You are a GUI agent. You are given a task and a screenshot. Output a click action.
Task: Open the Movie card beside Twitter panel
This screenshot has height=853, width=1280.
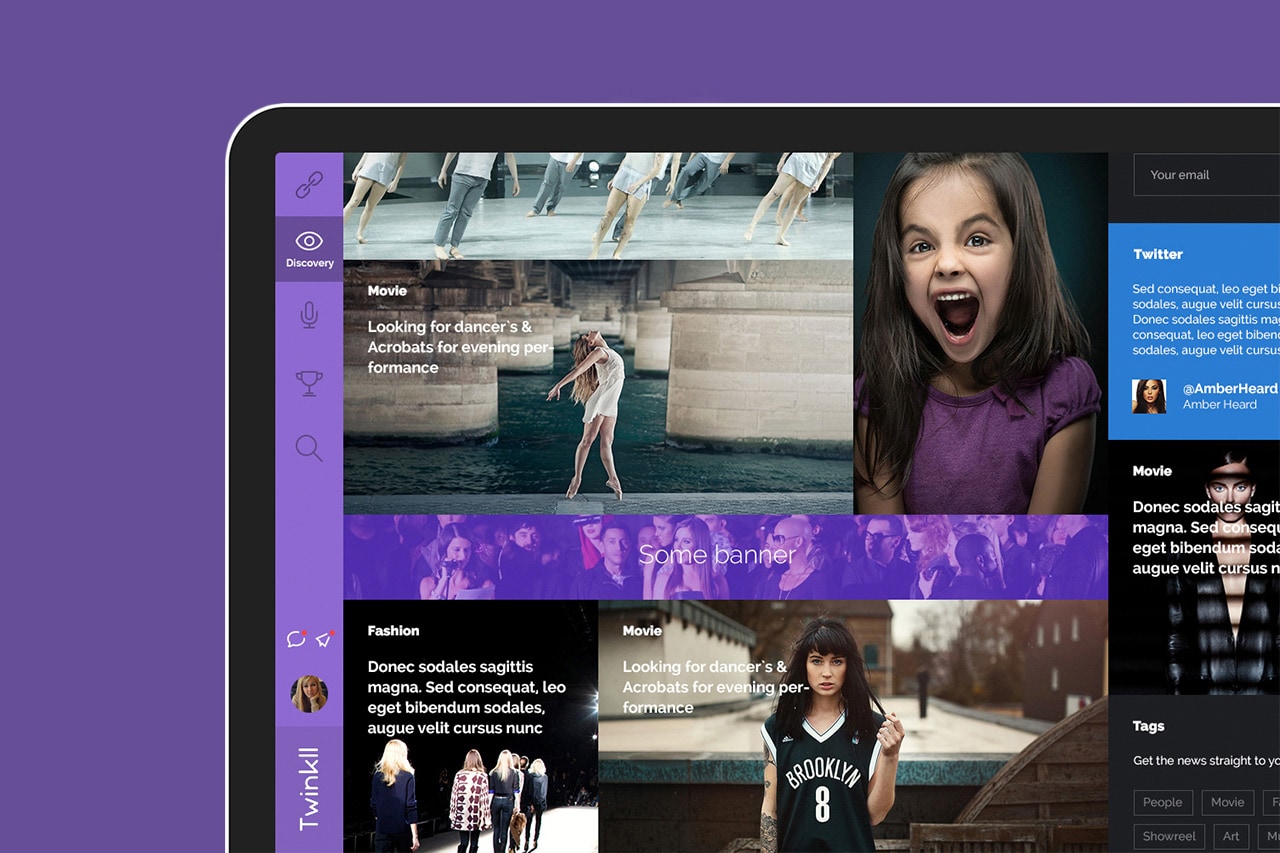point(1194,567)
